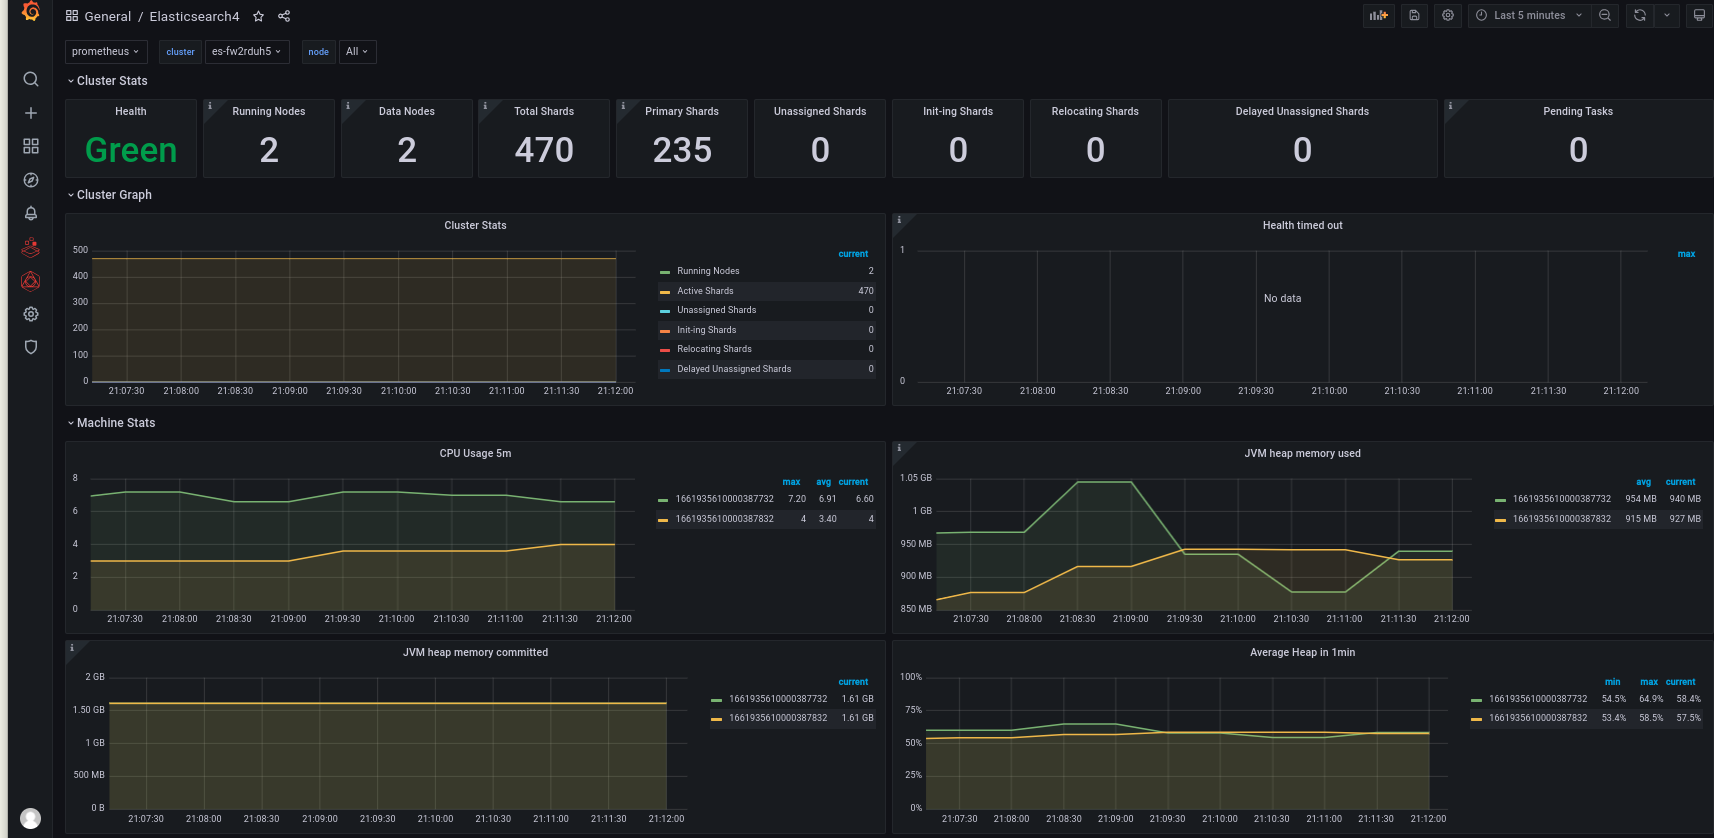1714x838 pixels.
Task: Open the cluster es-fw2rduh5 dropdown
Action: click(247, 51)
